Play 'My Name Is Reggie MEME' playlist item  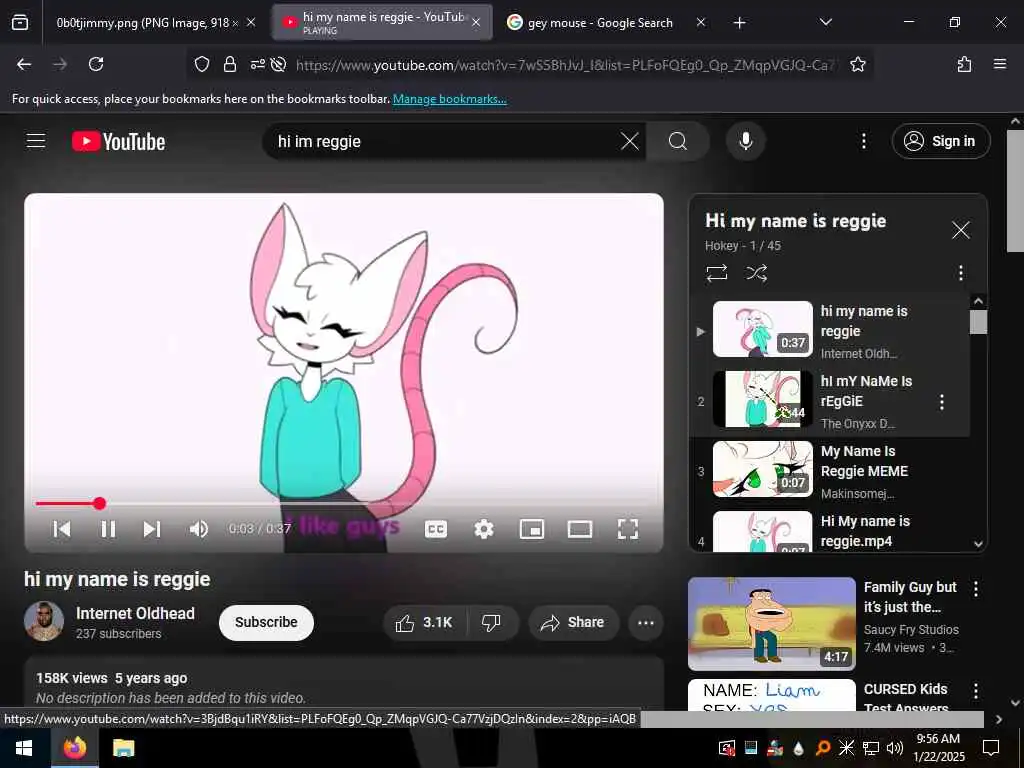pyautogui.click(x=829, y=471)
